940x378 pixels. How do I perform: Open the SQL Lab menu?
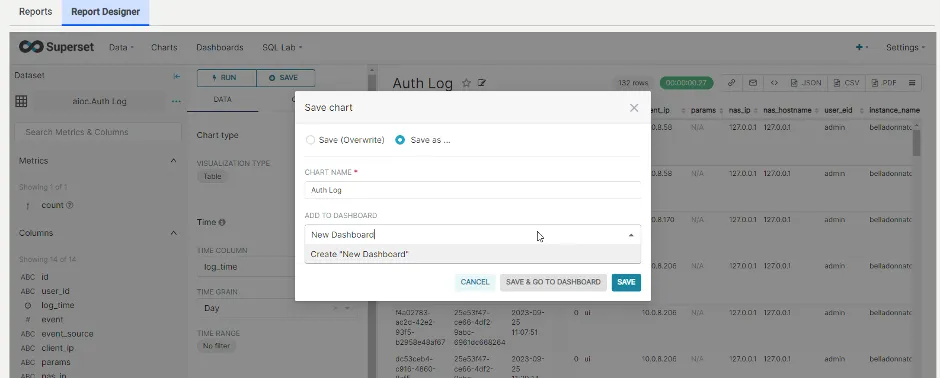click(282, 47)
